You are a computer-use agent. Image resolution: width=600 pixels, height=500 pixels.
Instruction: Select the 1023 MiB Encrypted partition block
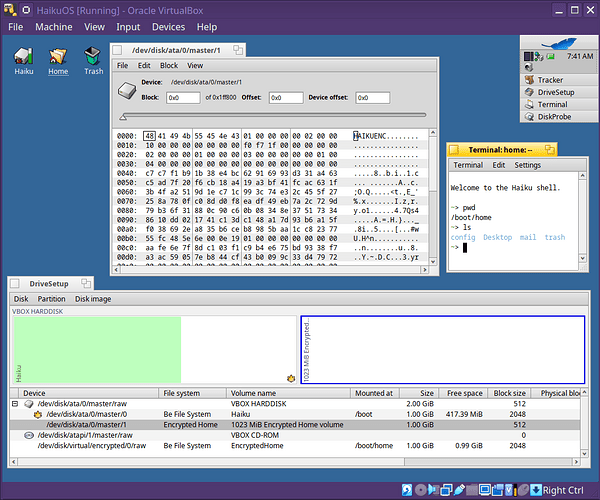443,350
